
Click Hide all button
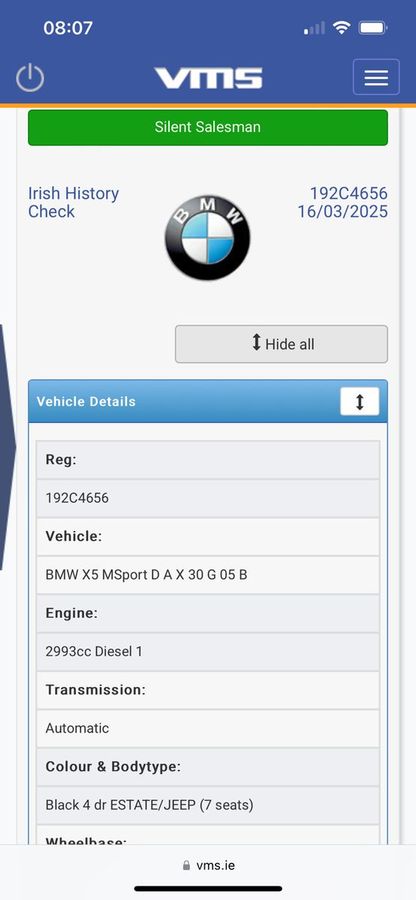tap(281, 344)
